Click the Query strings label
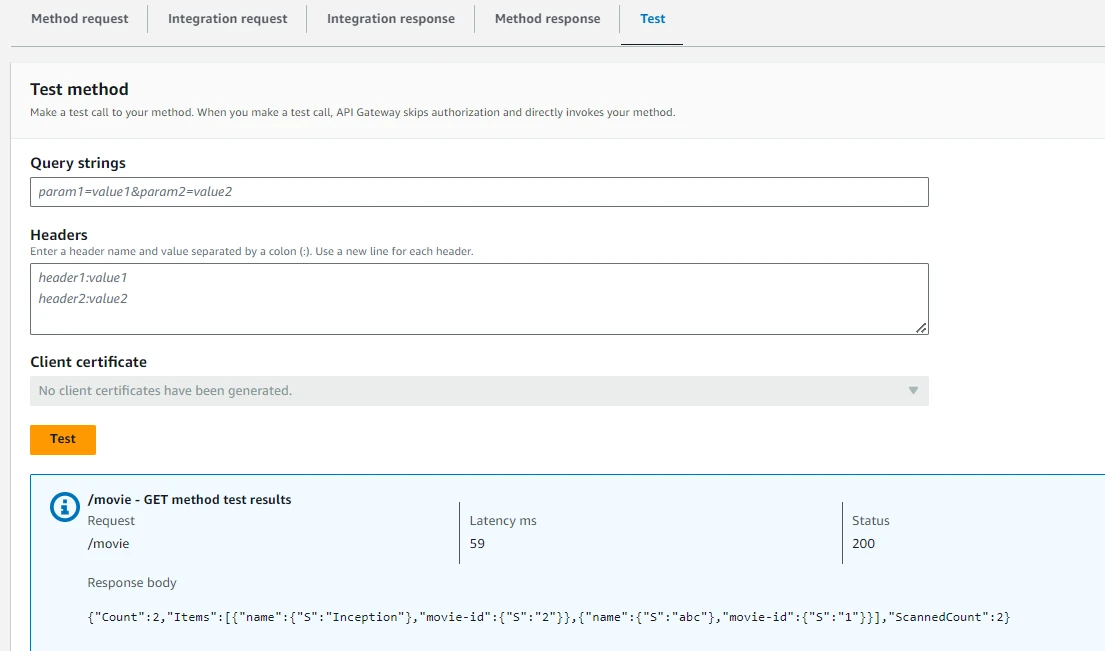The image size is (1105, 651). 78,163
